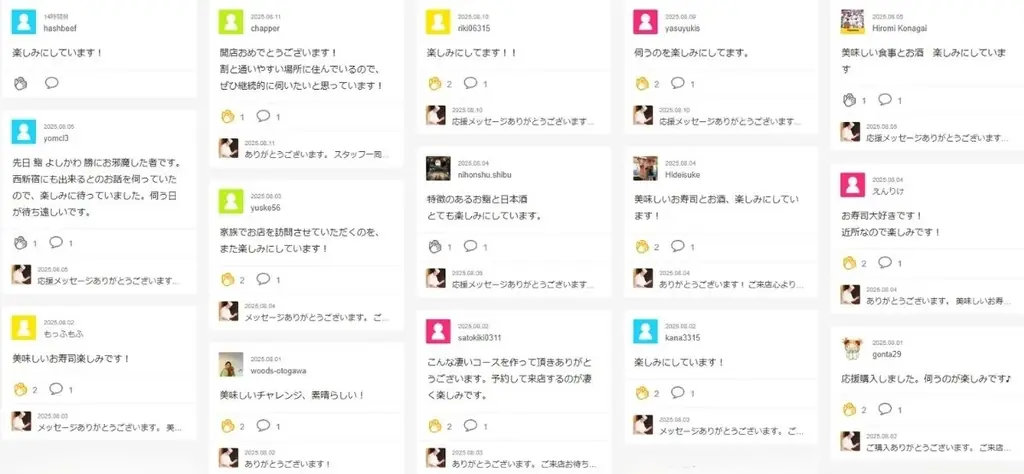This screenshot has height=474, width=1024.
Task: Open woods-otogawa's profile picture
Action: coord(231,364)
